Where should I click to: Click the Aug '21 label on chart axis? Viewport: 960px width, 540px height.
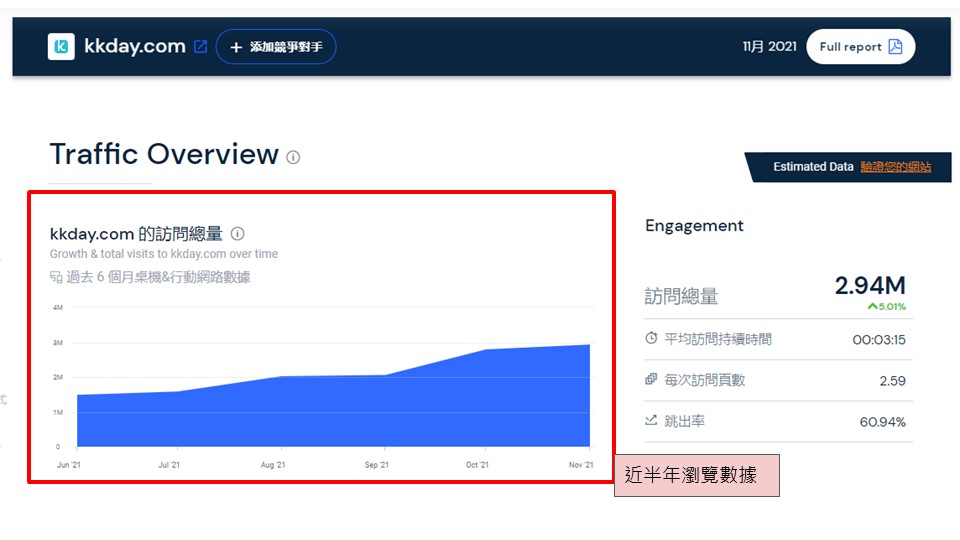[x=272, y=465]
